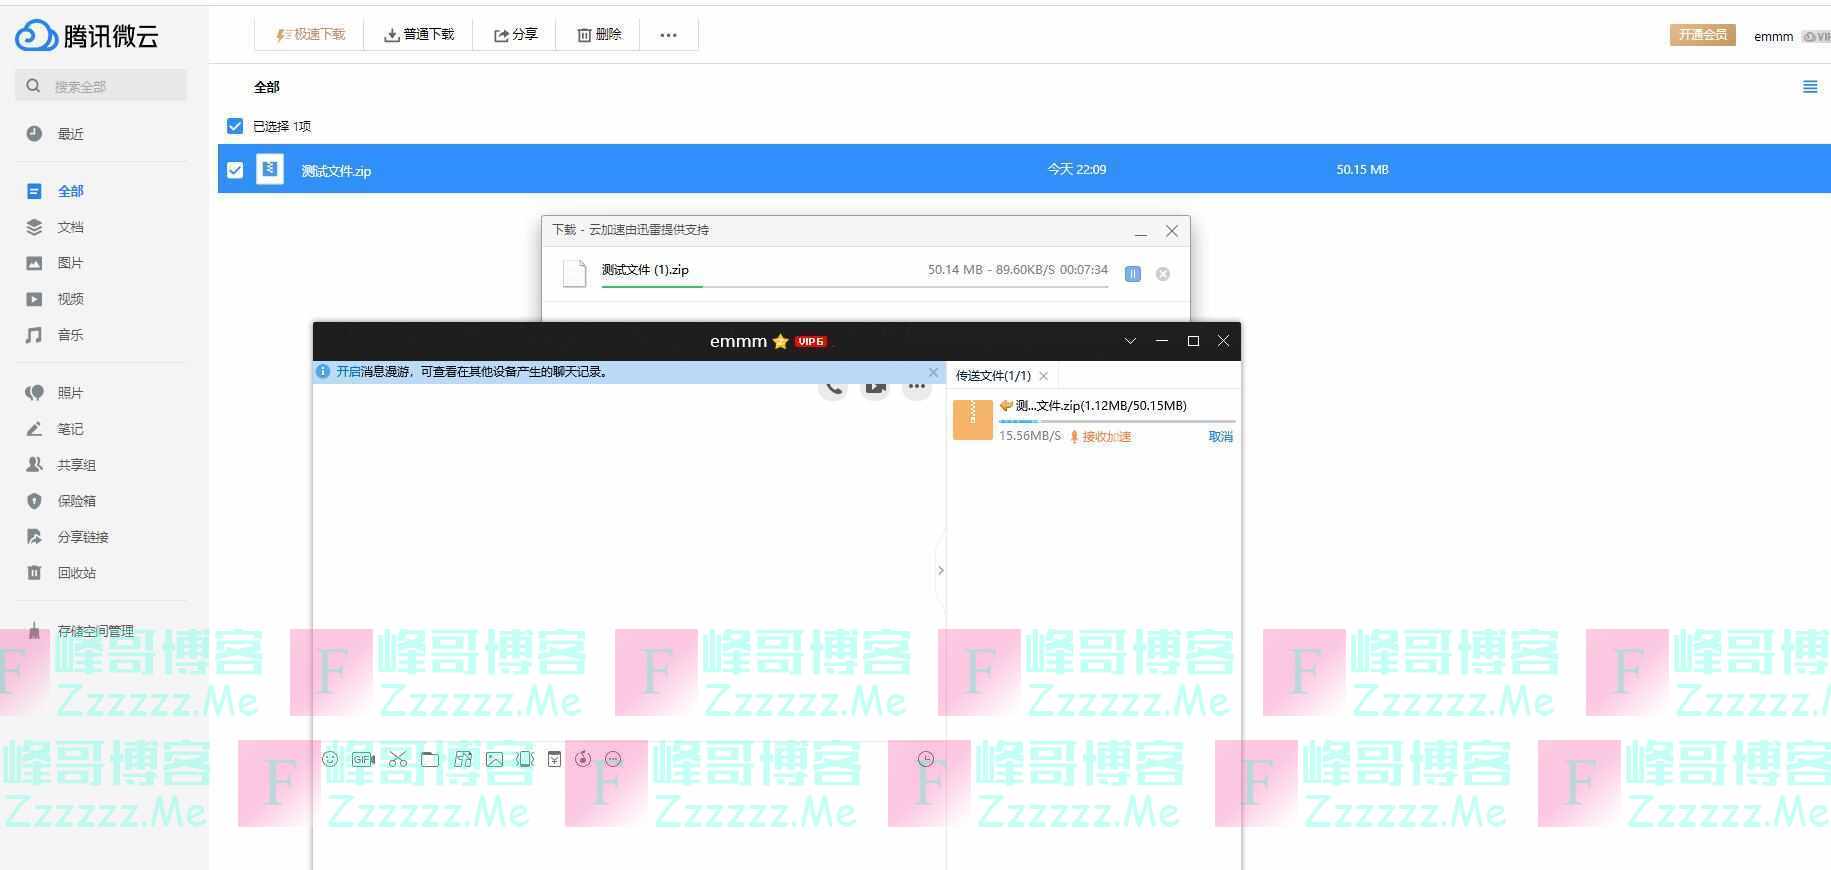Switch to the 传送文件(1/1) tab
Image resolution: width=1831 pixels, height=870 pixels.
click(992, 376)
